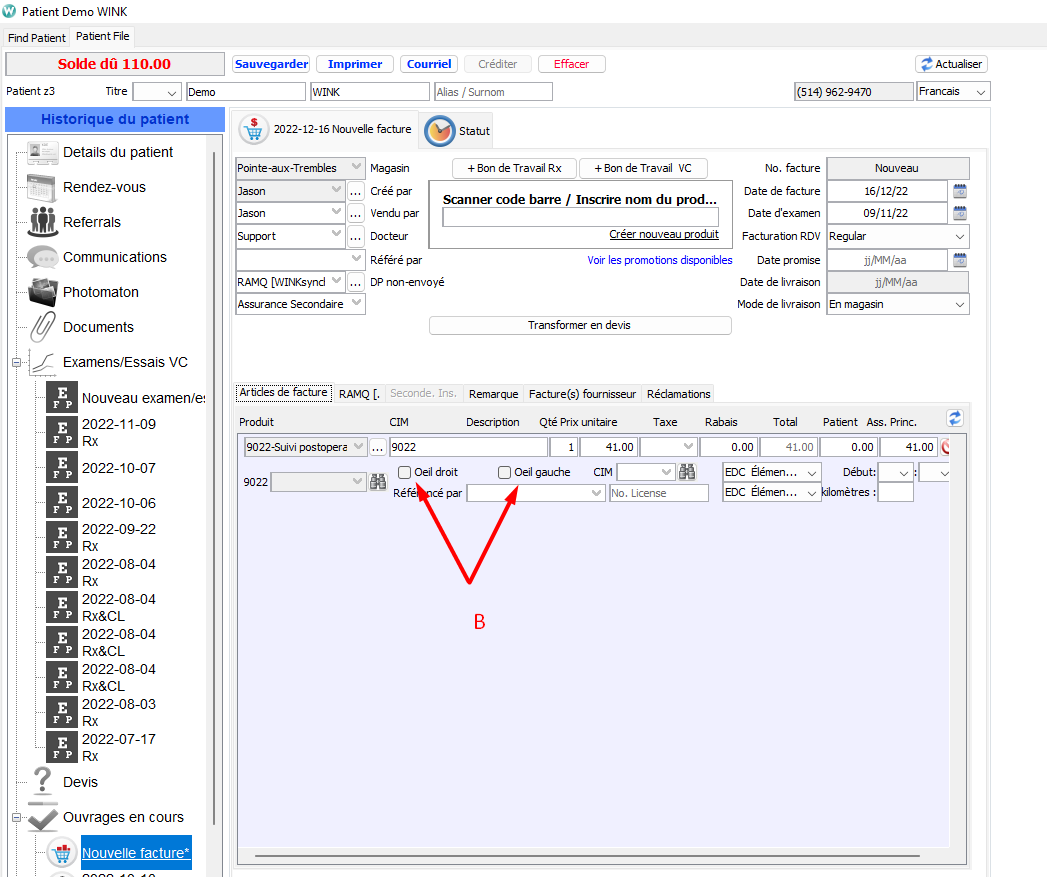Image resolution: width=1047 pixels, height=877 pixels.
Task: Click refresh icon above invoice items
Action: [954, 418]
